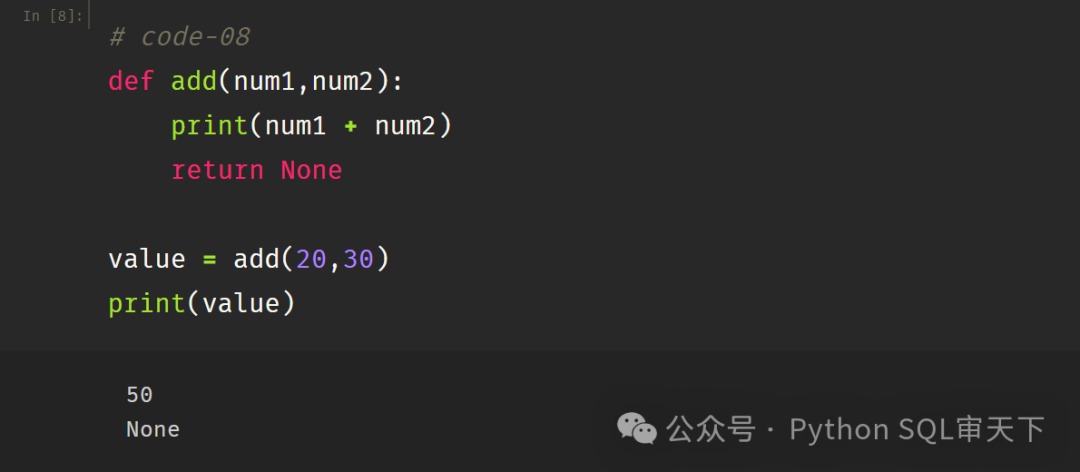
Task: Click the # code-08 comment line
Action: 179,37
